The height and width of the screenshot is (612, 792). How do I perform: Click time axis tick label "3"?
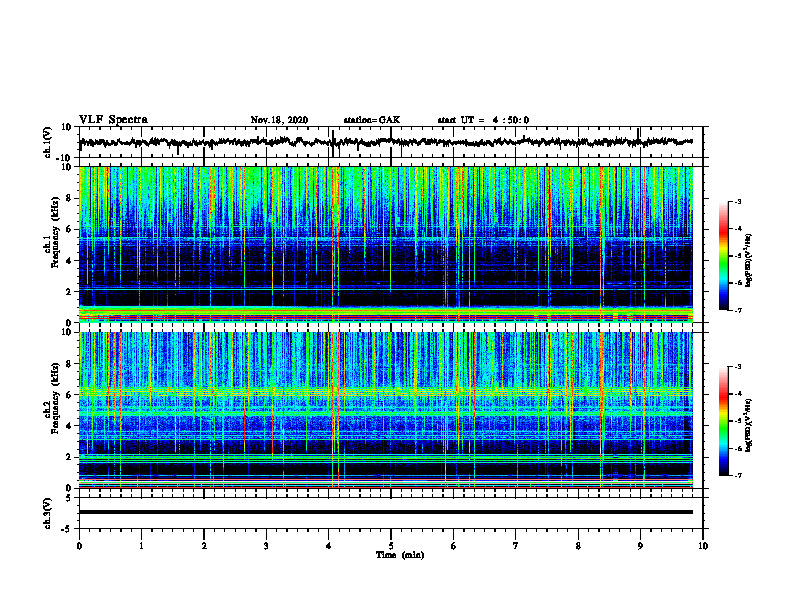pyautogui.click(x=266, y=546)
